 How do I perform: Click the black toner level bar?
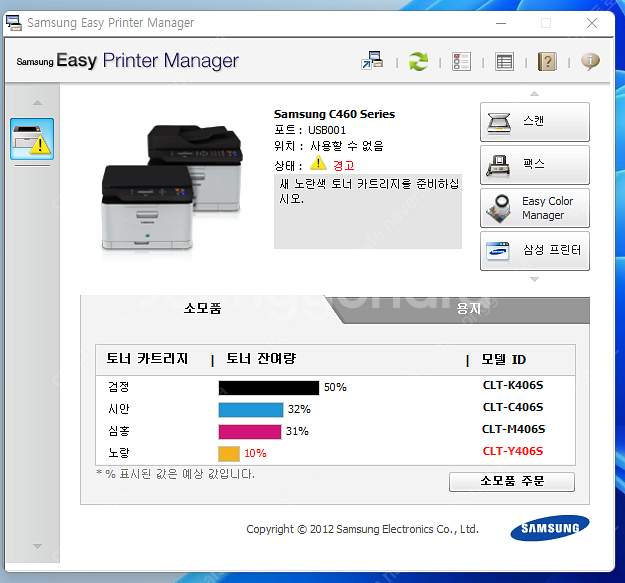(269, 388)
